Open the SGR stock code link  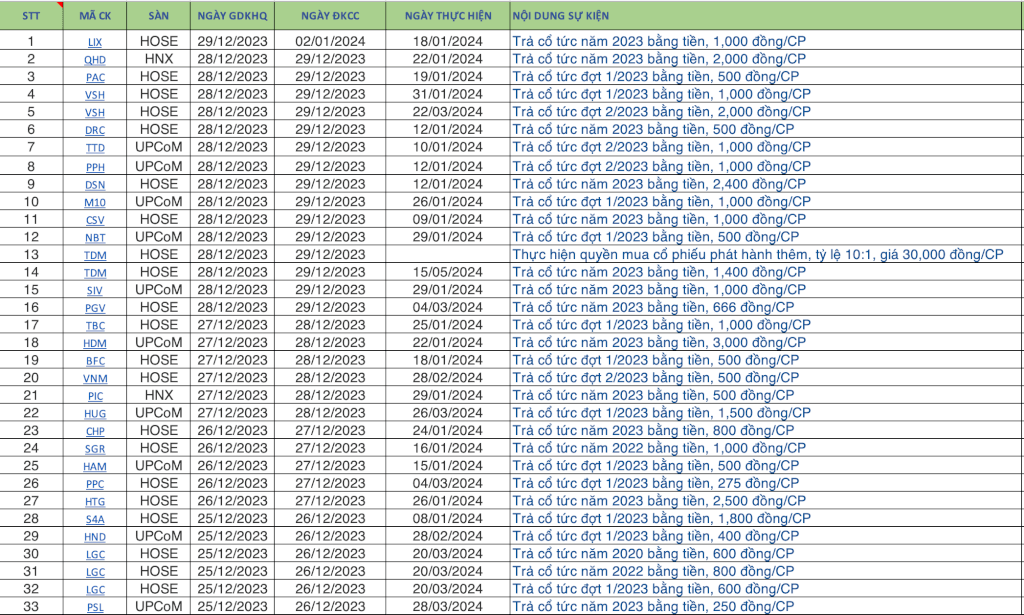click(x=95, y=449)
